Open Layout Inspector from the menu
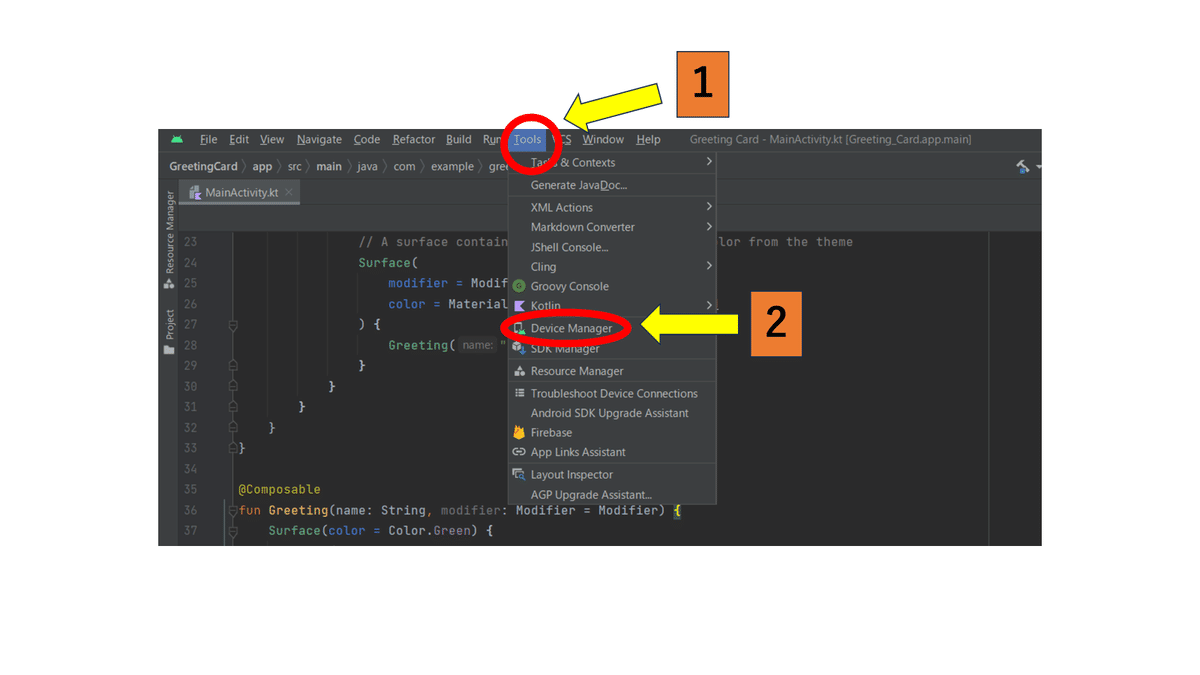This screenshot has height=675, width=1200. 612,475
